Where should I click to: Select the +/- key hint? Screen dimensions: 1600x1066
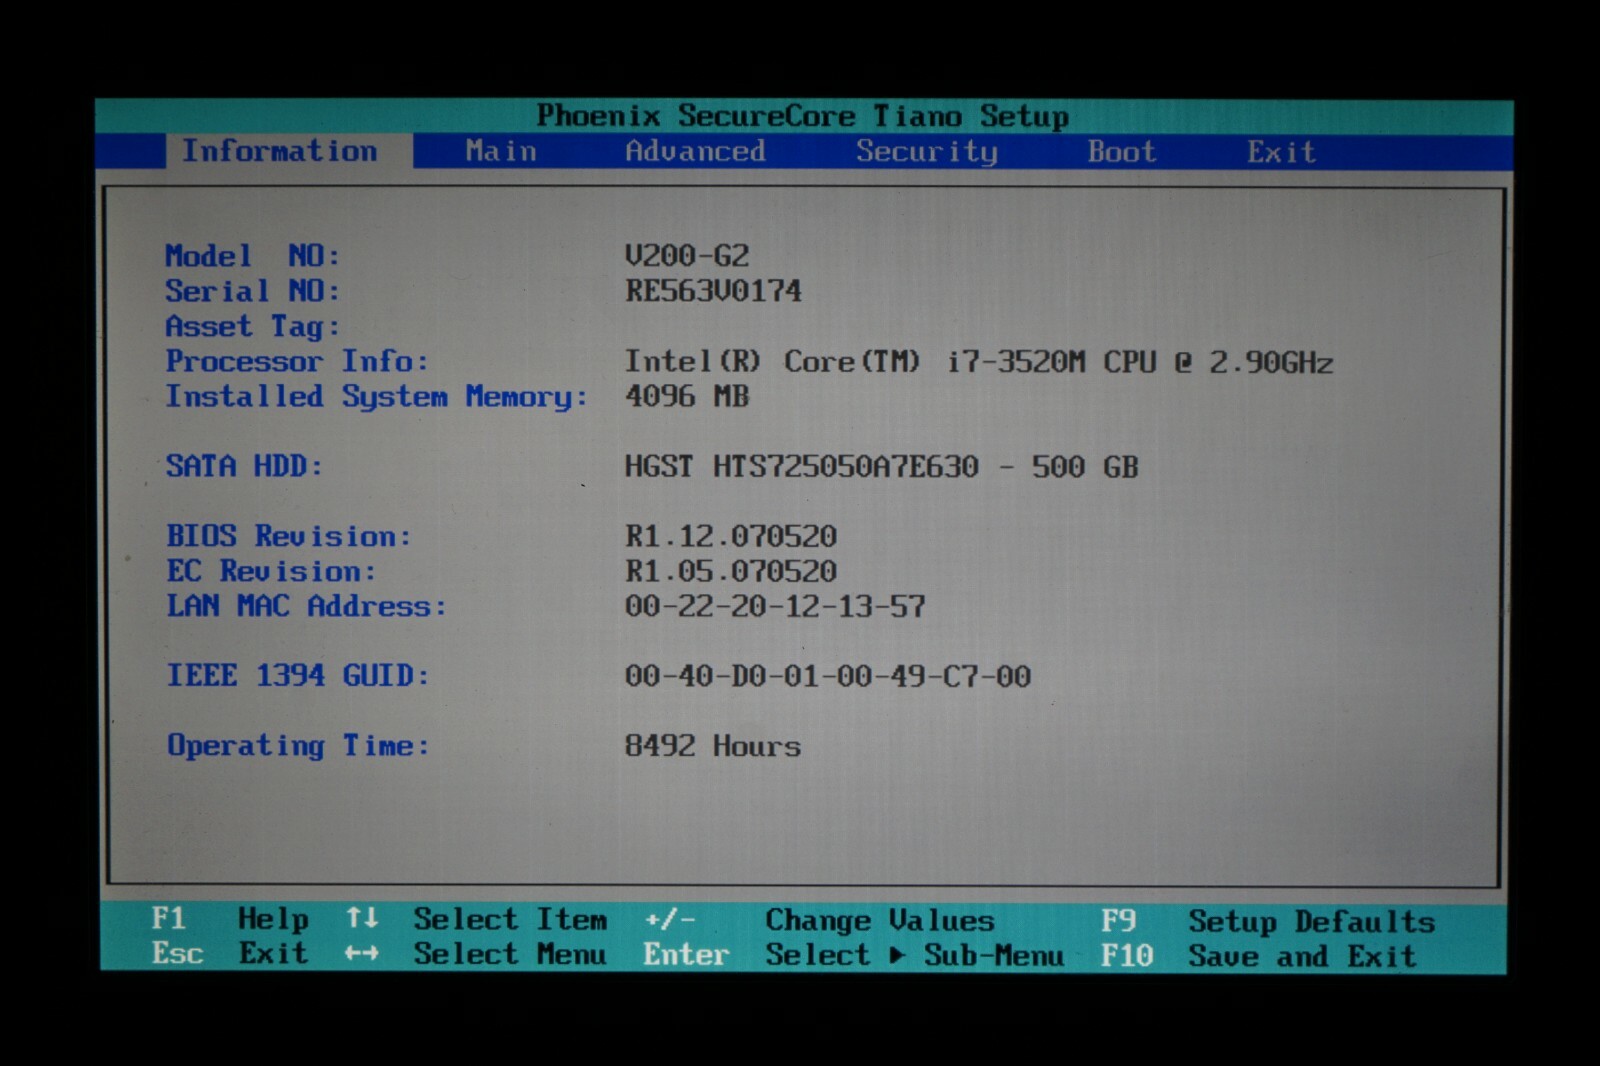(x=669, y=919)
